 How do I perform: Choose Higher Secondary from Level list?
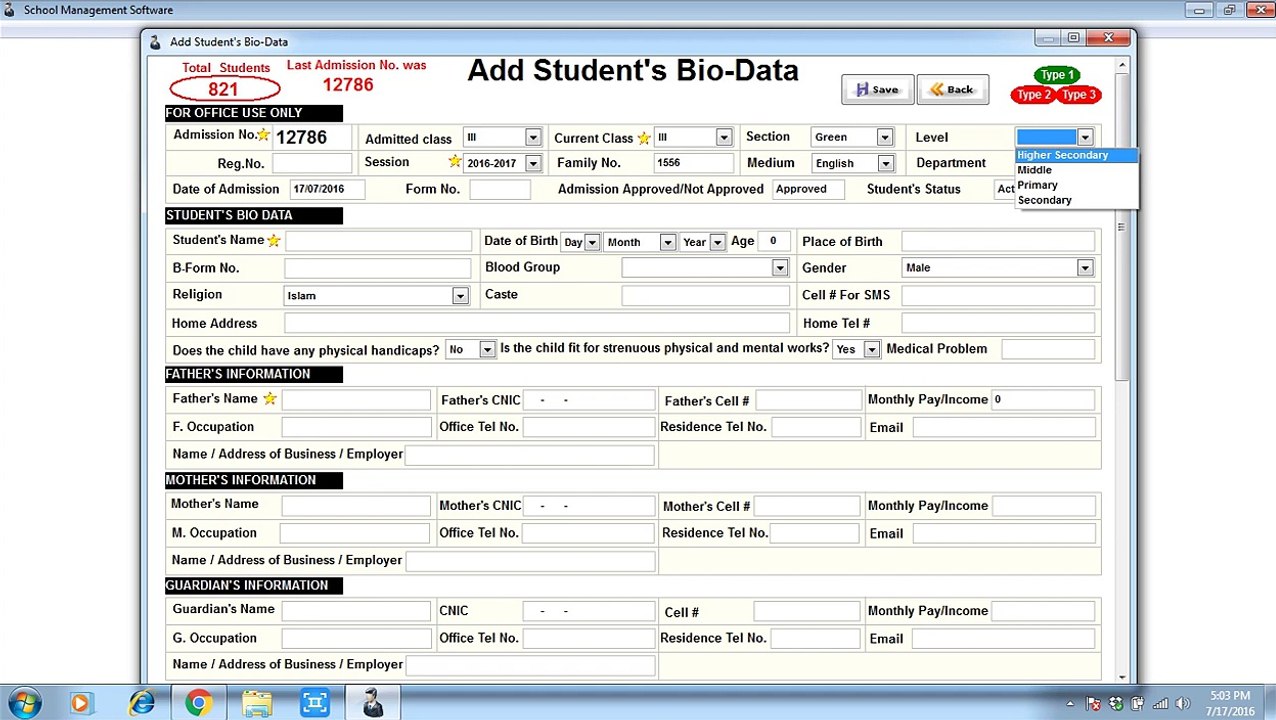[x=1062, y=155]
